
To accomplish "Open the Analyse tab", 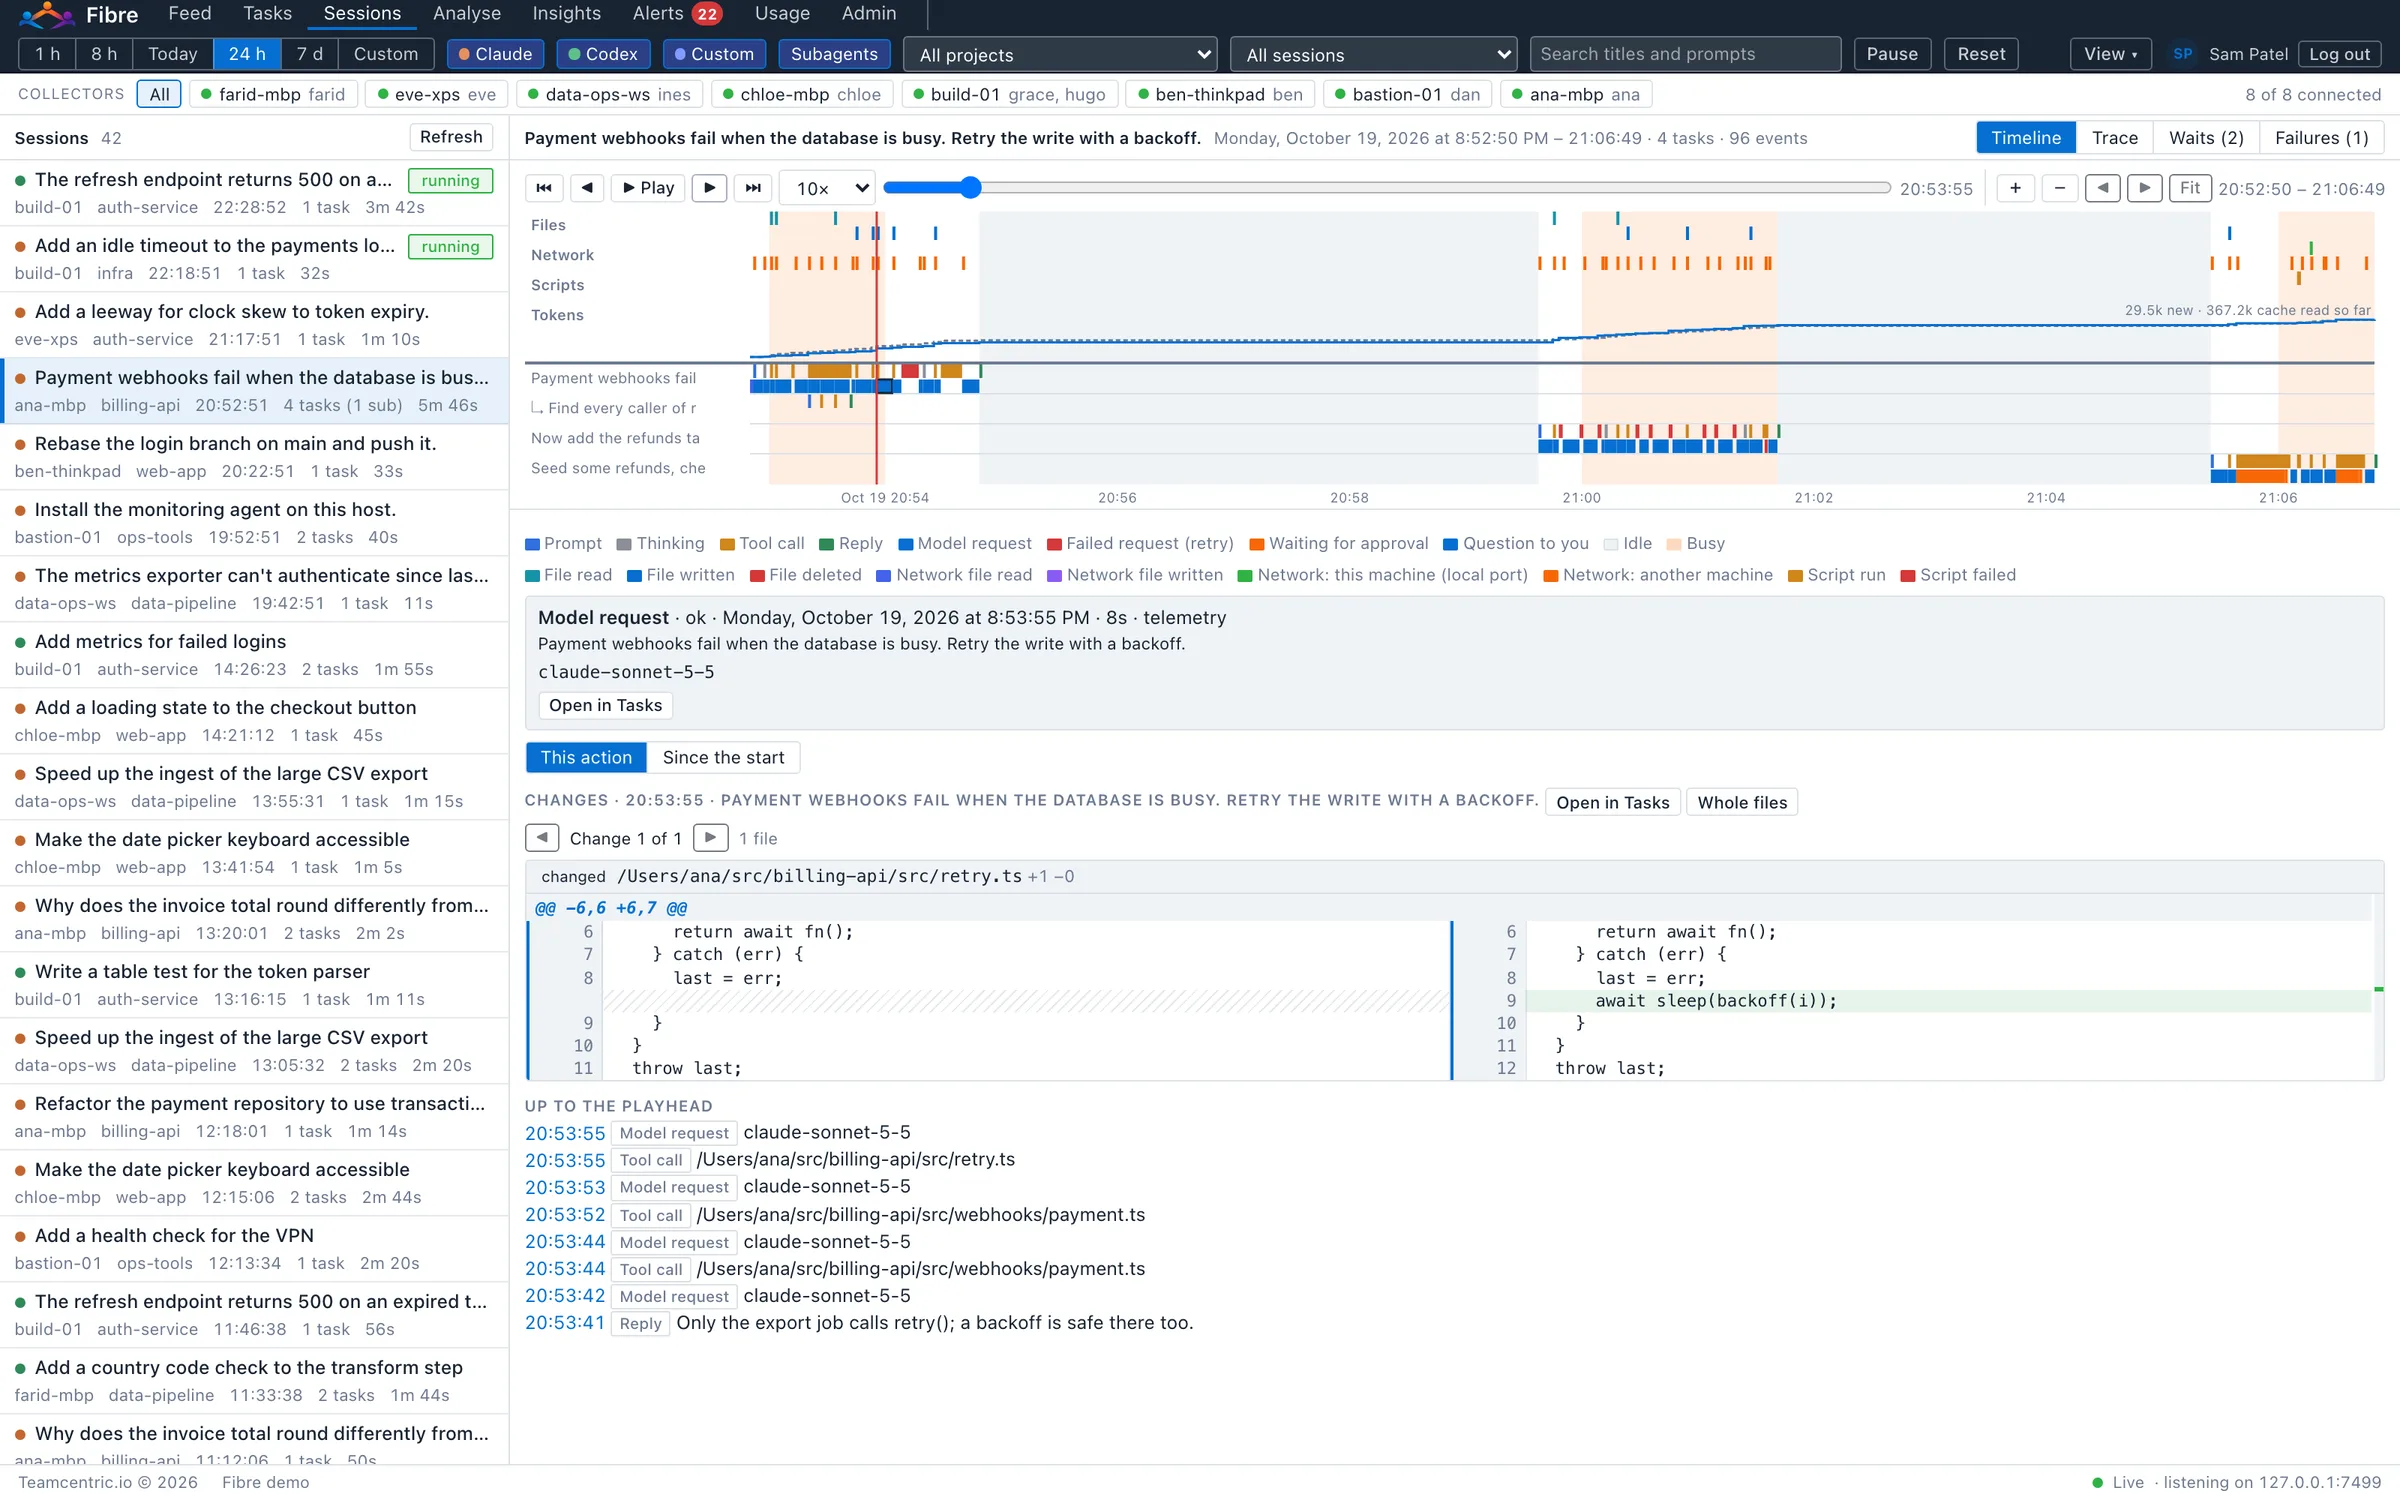I will tap(467, 14).
